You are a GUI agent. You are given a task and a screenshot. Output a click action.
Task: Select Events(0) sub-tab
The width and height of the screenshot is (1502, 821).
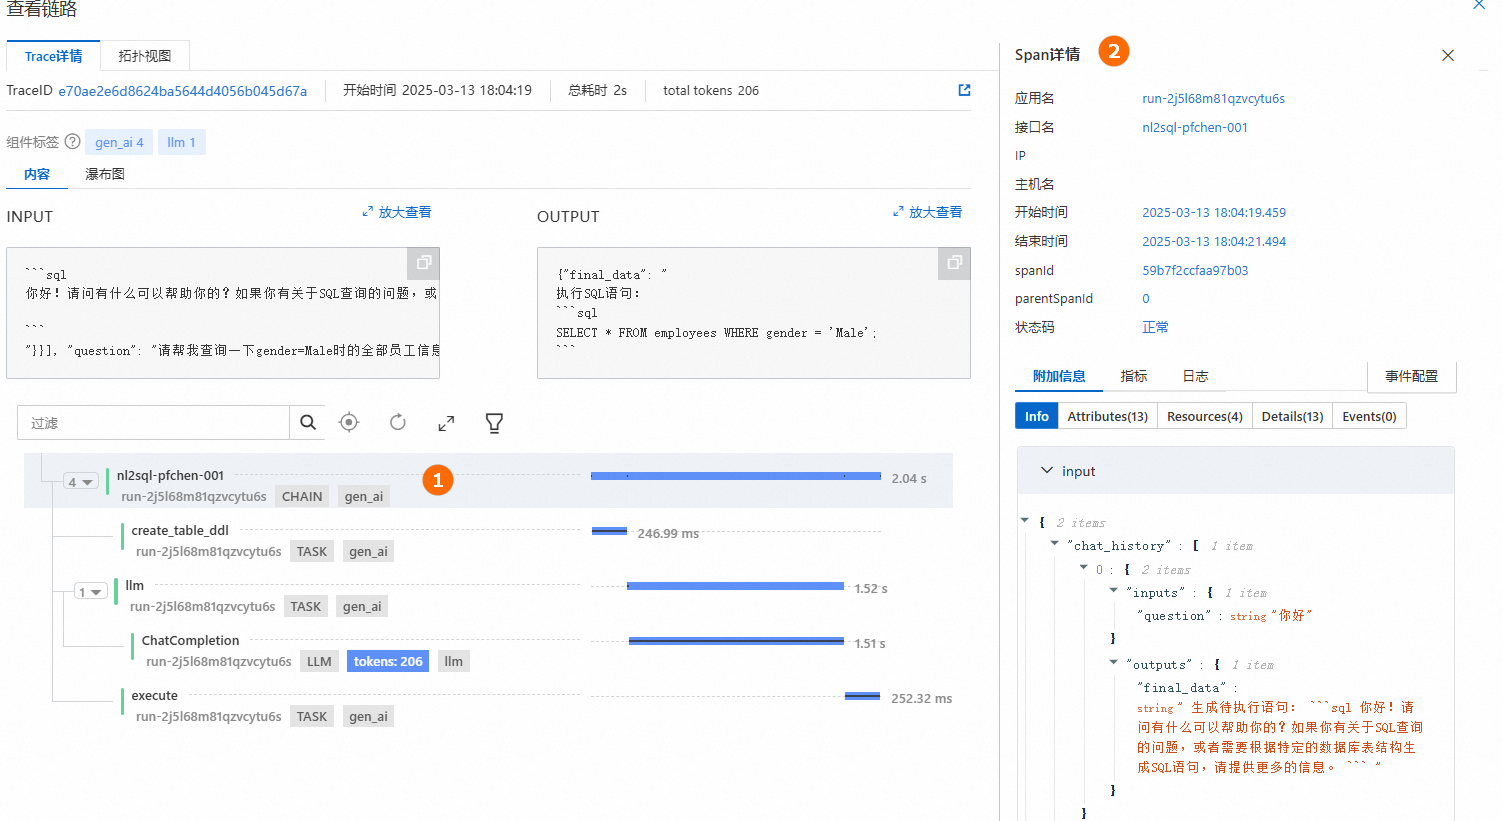[1370, 416]
